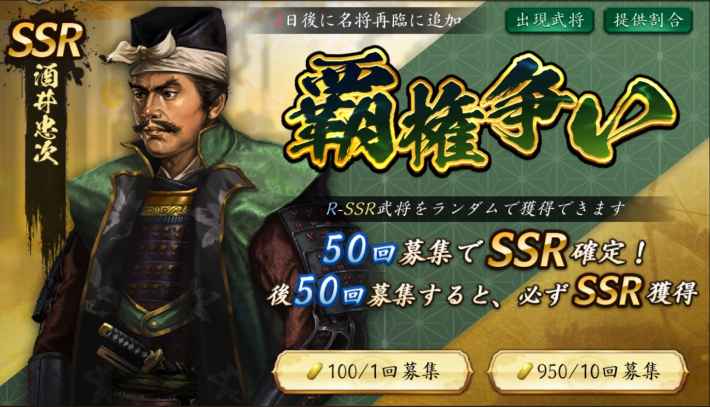Image resolution: width=710 pixels, height=407 pixels.
Task: Recruit once with 100/1回募集
Action: (372, 372)
